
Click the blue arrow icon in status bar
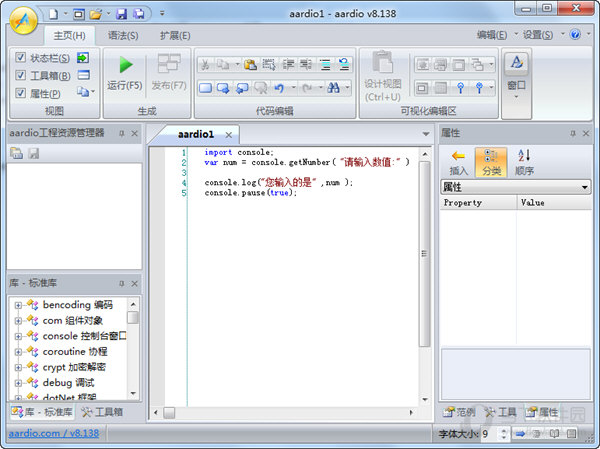[520, 434]
